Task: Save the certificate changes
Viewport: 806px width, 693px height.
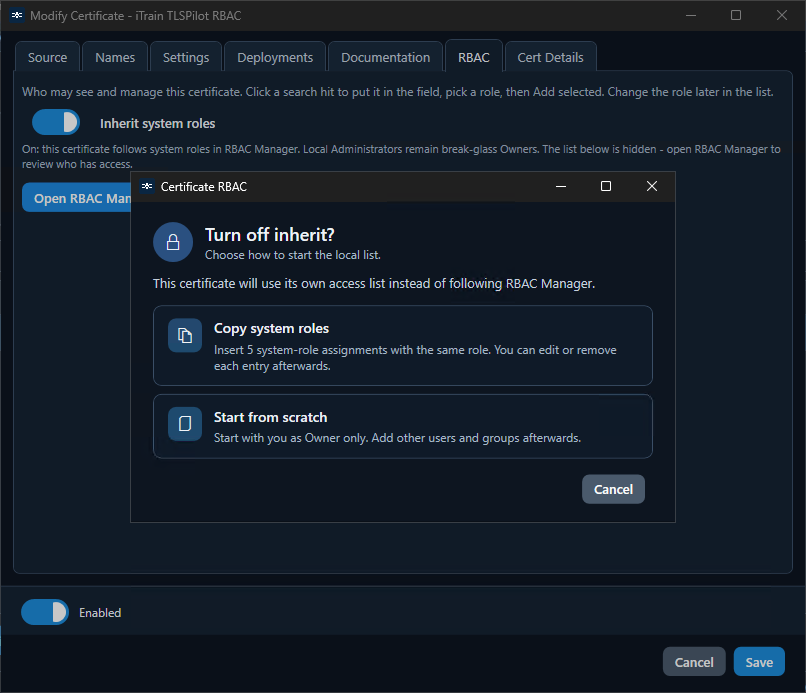Action: [x=759, y=662]
